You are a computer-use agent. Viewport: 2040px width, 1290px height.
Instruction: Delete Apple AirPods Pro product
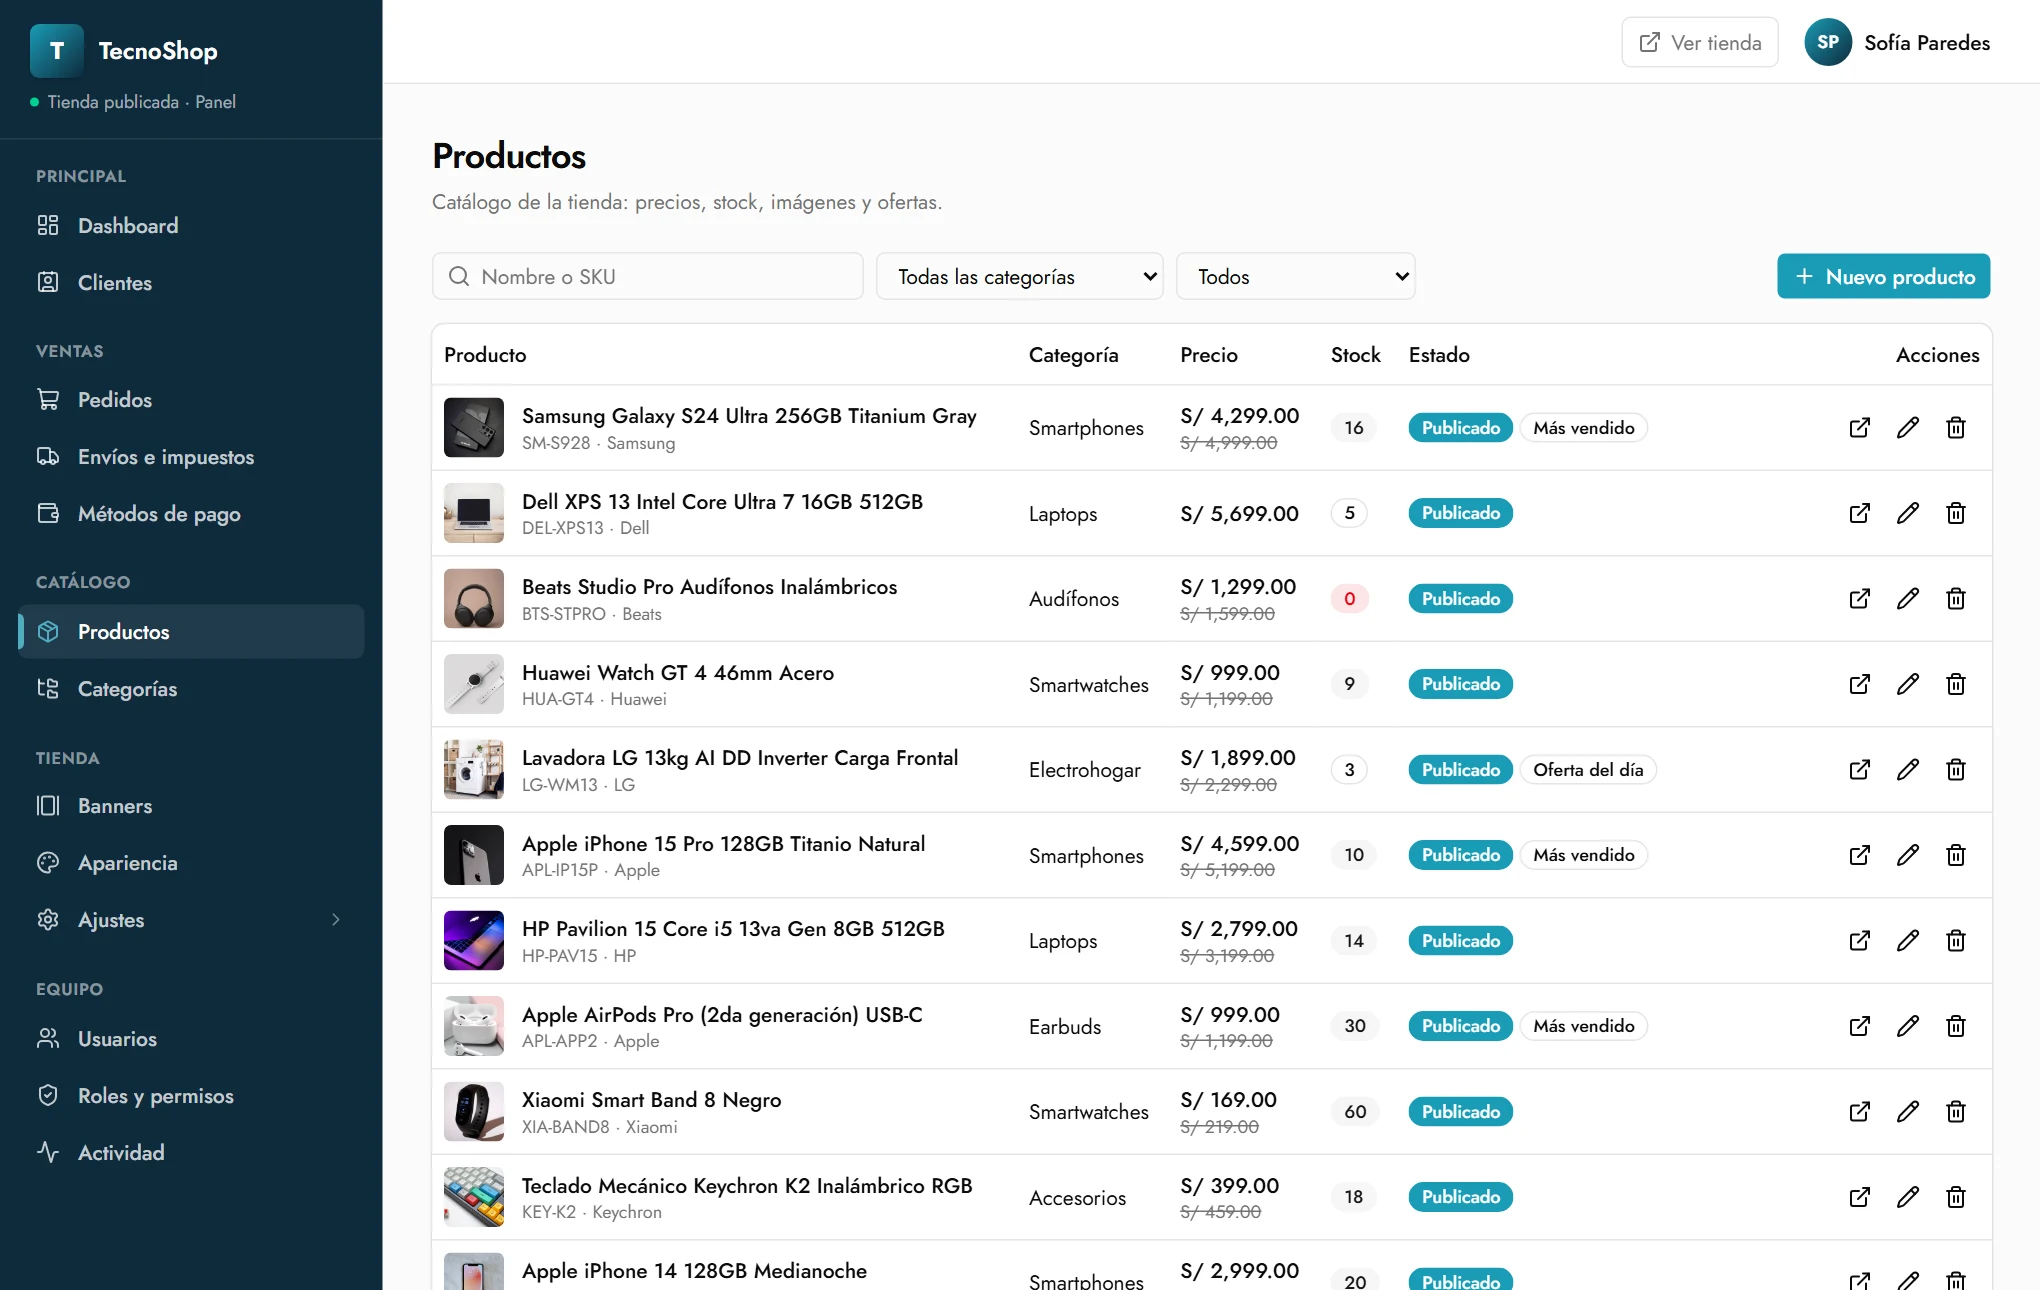tap(1956, 1026)
